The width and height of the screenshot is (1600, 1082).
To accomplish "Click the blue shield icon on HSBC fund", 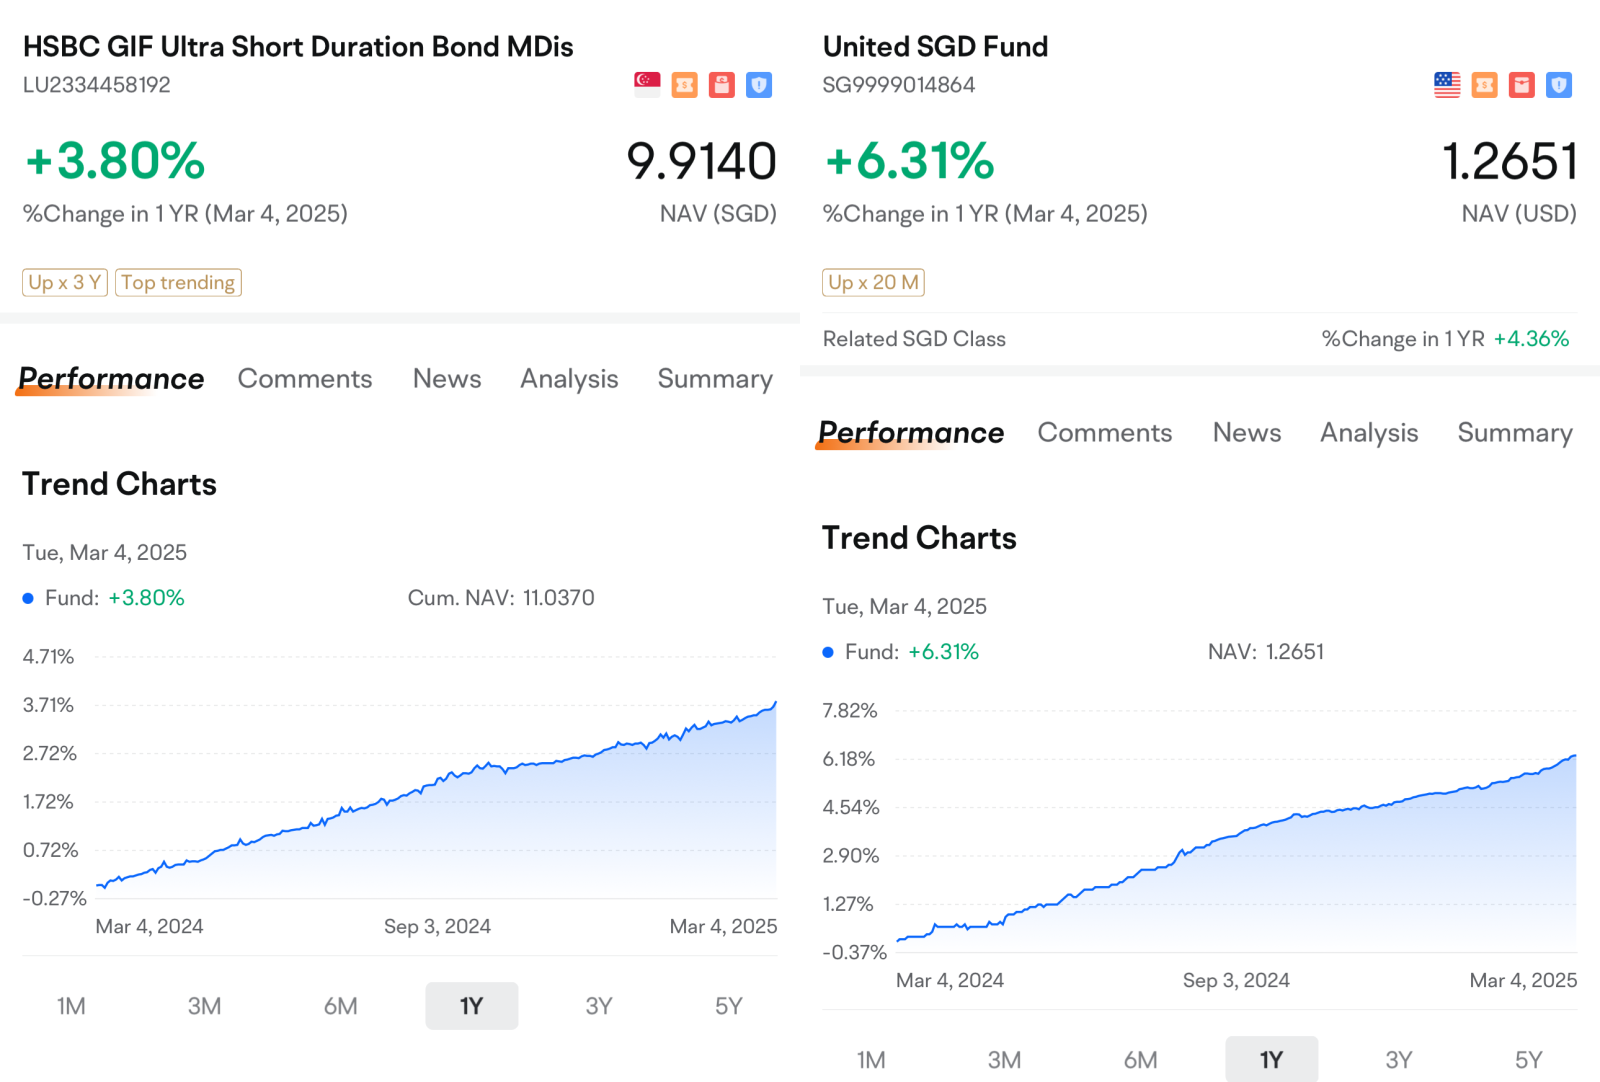I will click(759, 85).
